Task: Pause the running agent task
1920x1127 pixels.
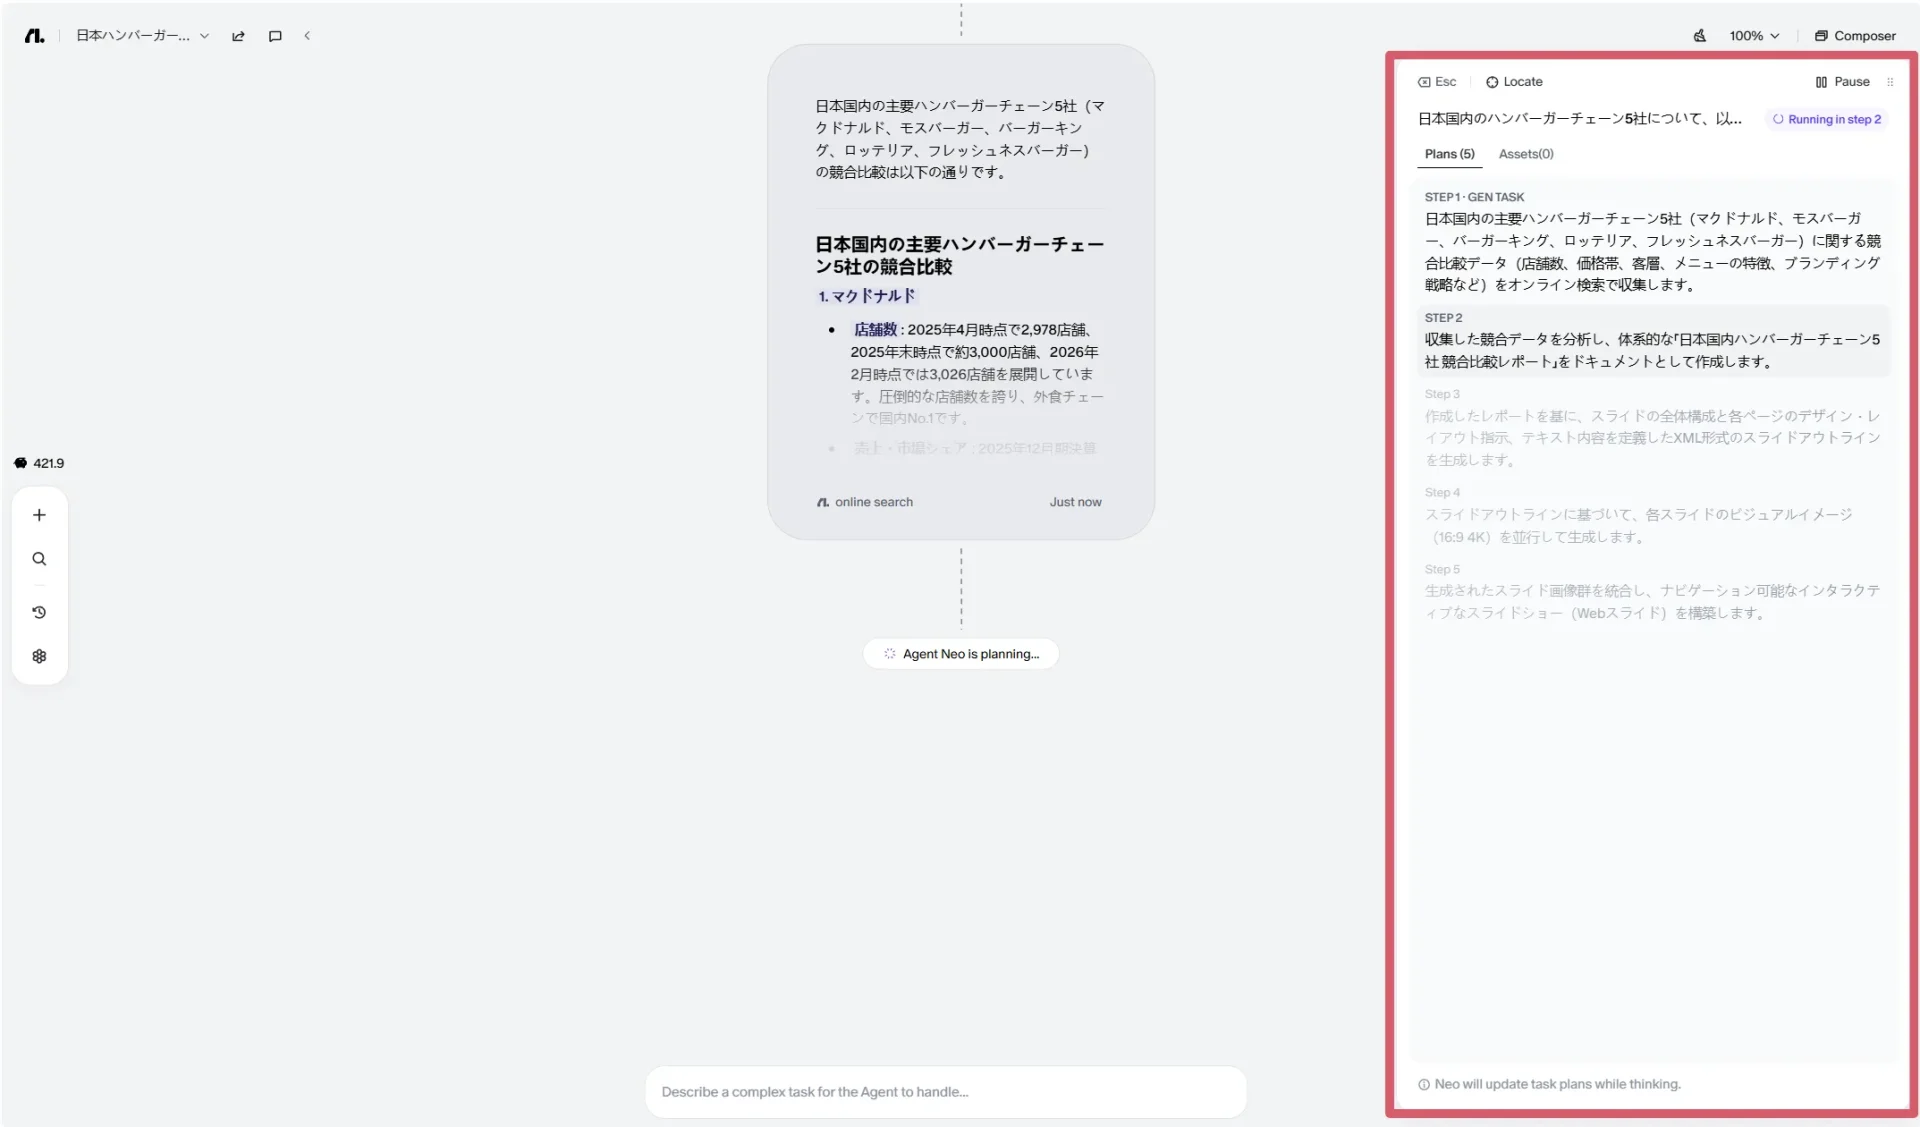Action: tap(1842, 82)
